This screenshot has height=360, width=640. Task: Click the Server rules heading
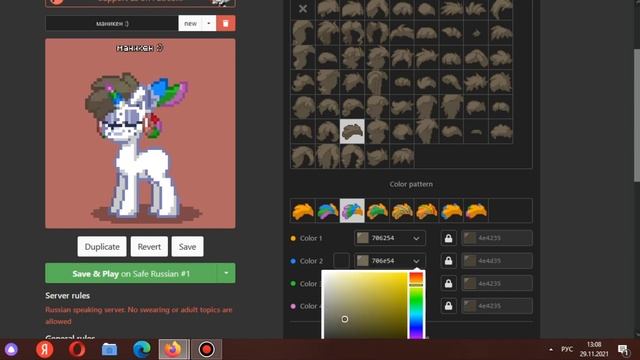click(x=67, y=296)
